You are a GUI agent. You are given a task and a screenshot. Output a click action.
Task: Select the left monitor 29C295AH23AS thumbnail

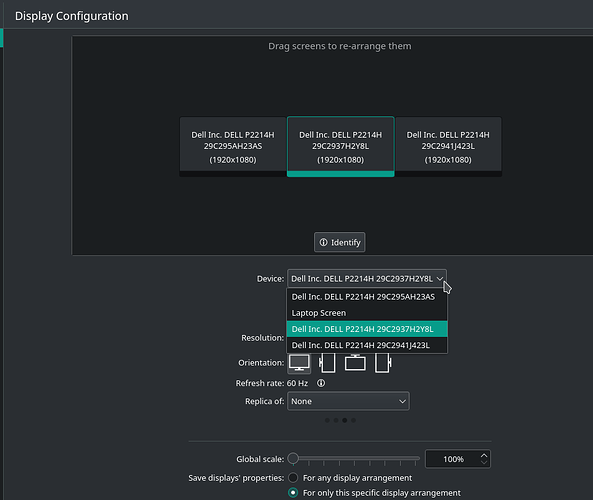[x=233, y=147]
